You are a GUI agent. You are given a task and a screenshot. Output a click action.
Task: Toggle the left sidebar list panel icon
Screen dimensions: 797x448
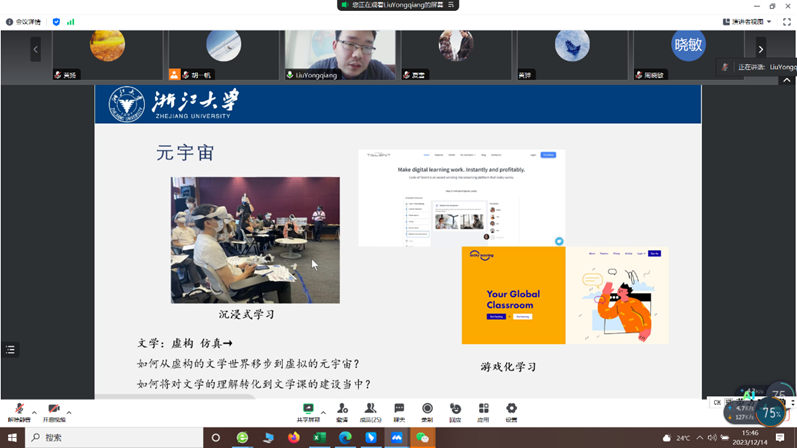pyautogui.click(x=10, y=350)
